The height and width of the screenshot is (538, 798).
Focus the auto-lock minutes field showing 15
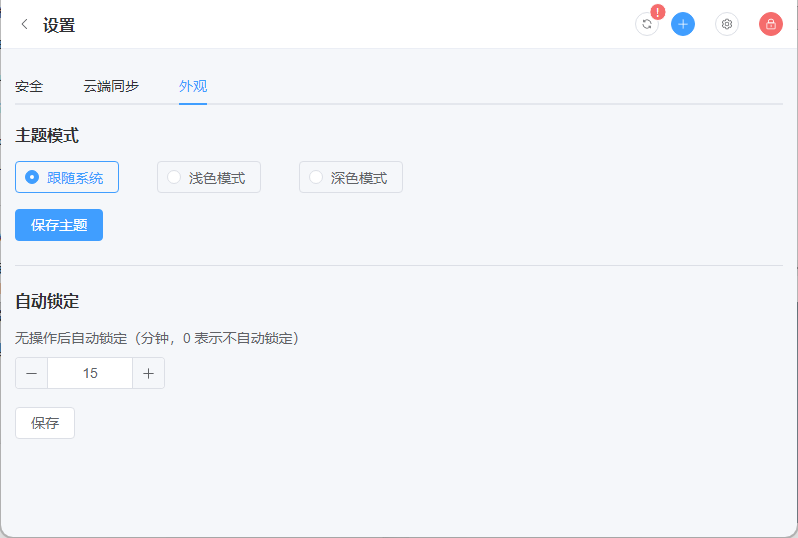pos(90,373)
